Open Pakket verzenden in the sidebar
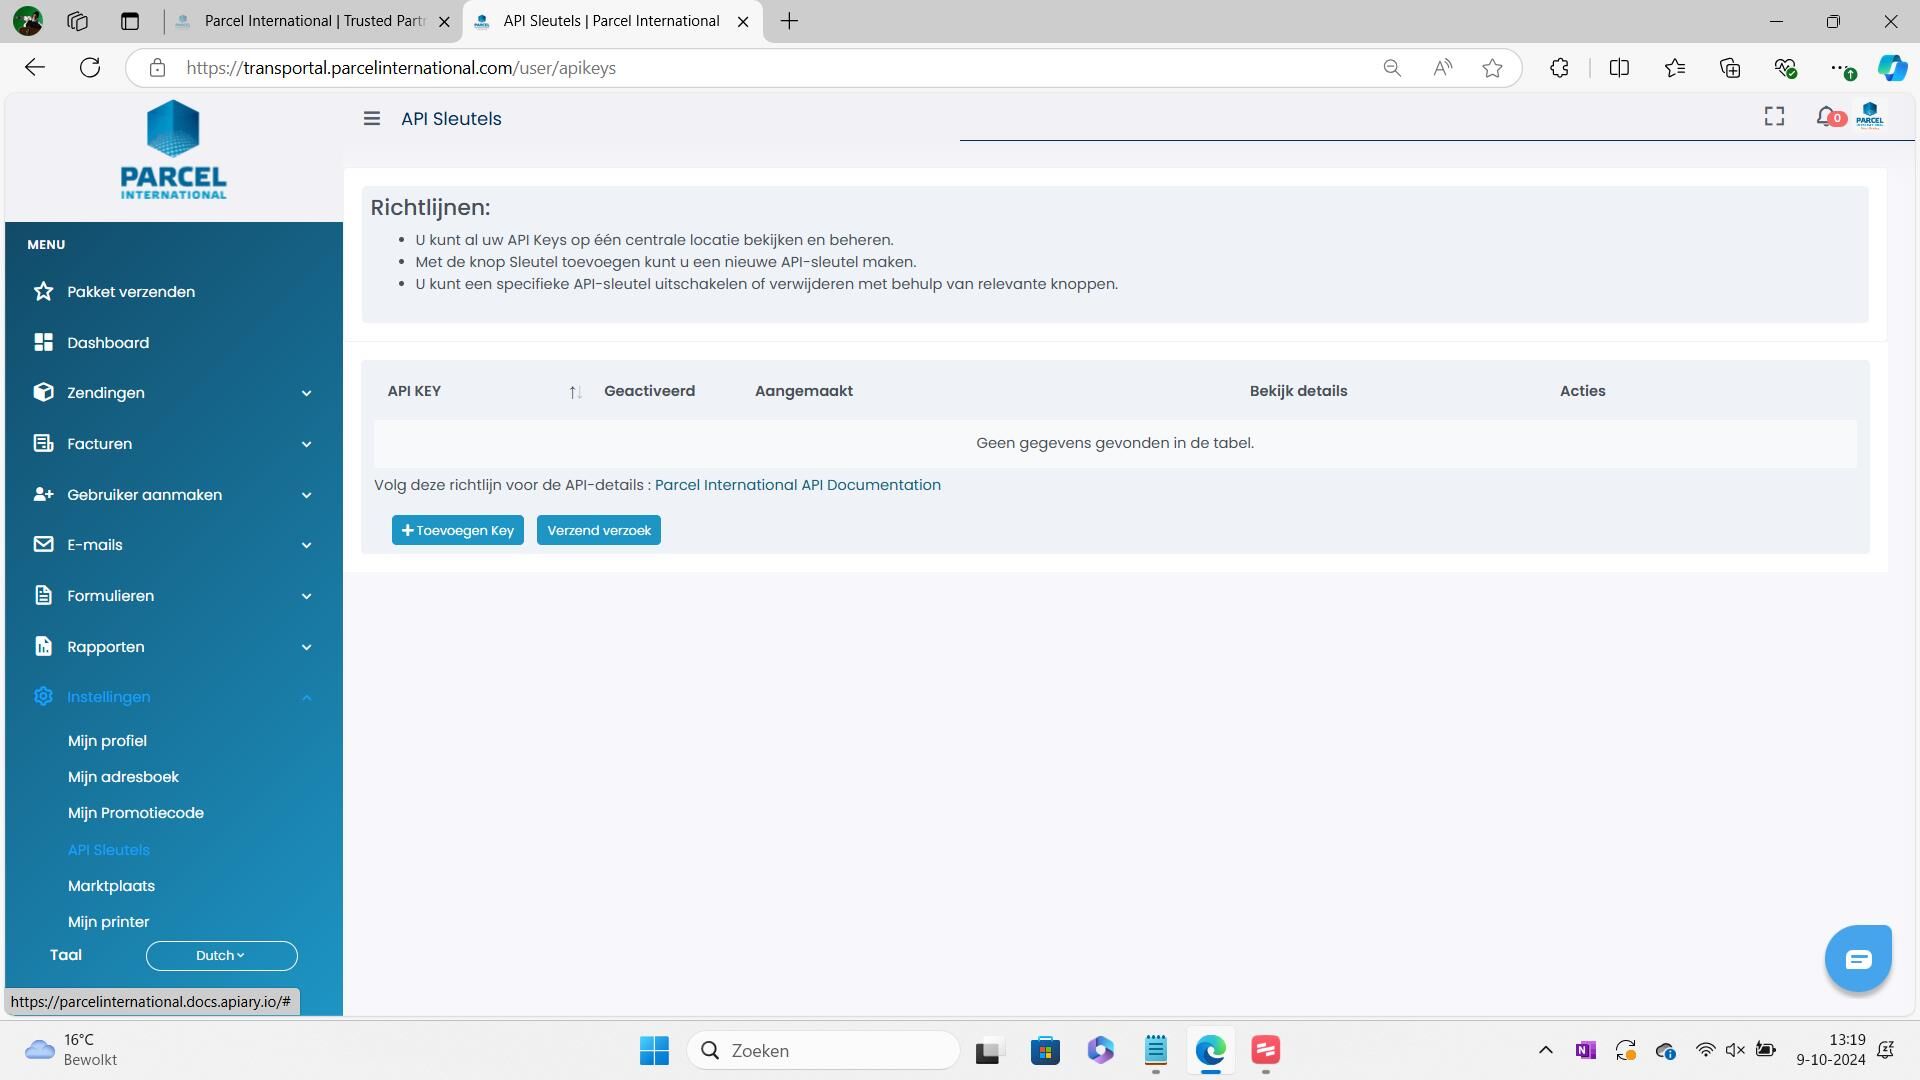Screen dimensions: 1920x1080 pyautogui.click(x=131, y=292)
